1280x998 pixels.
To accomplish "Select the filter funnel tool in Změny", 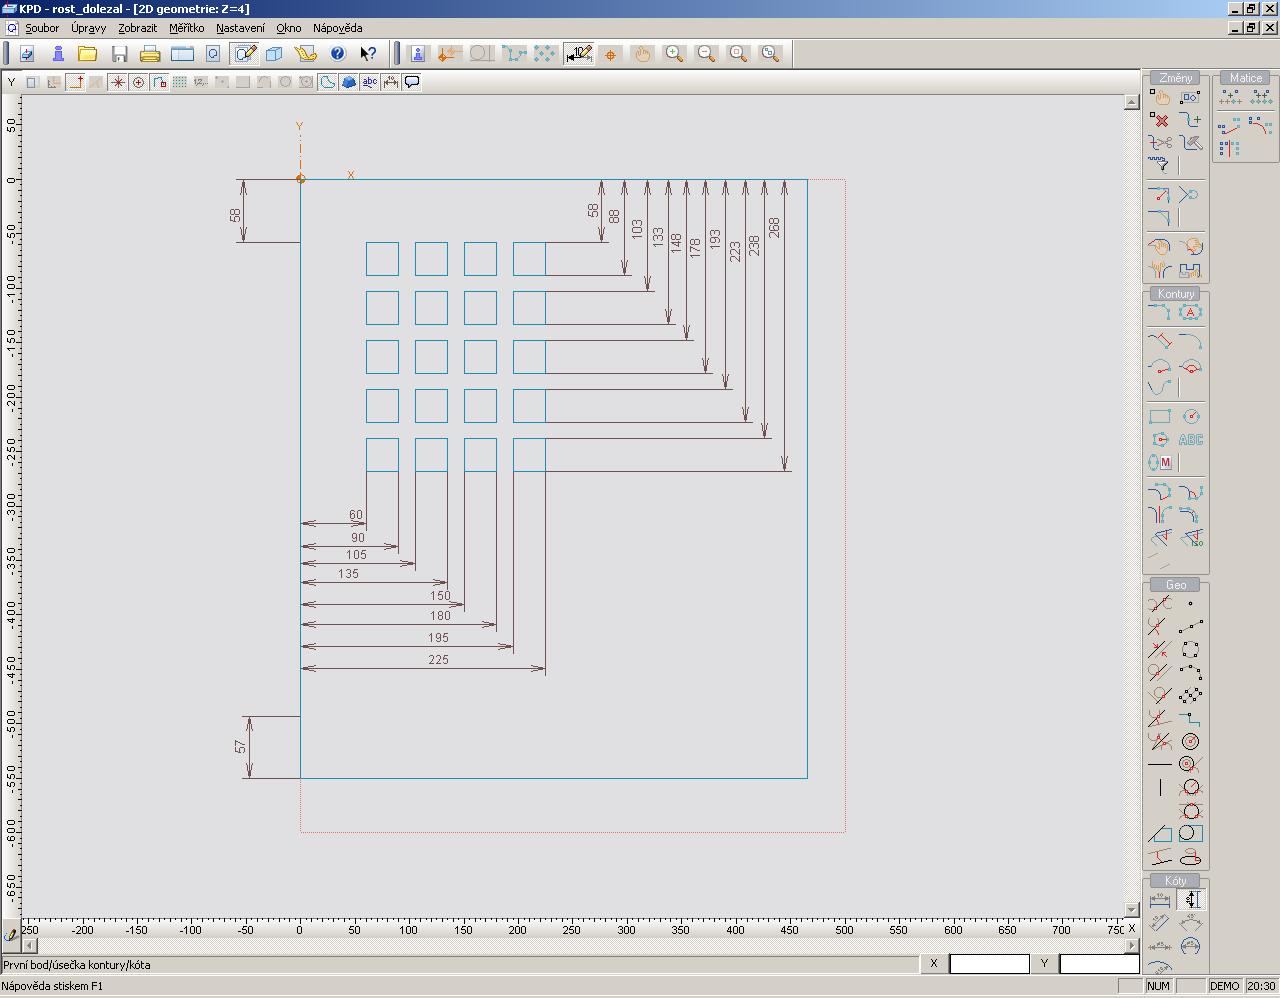I will coord(1159,165).
